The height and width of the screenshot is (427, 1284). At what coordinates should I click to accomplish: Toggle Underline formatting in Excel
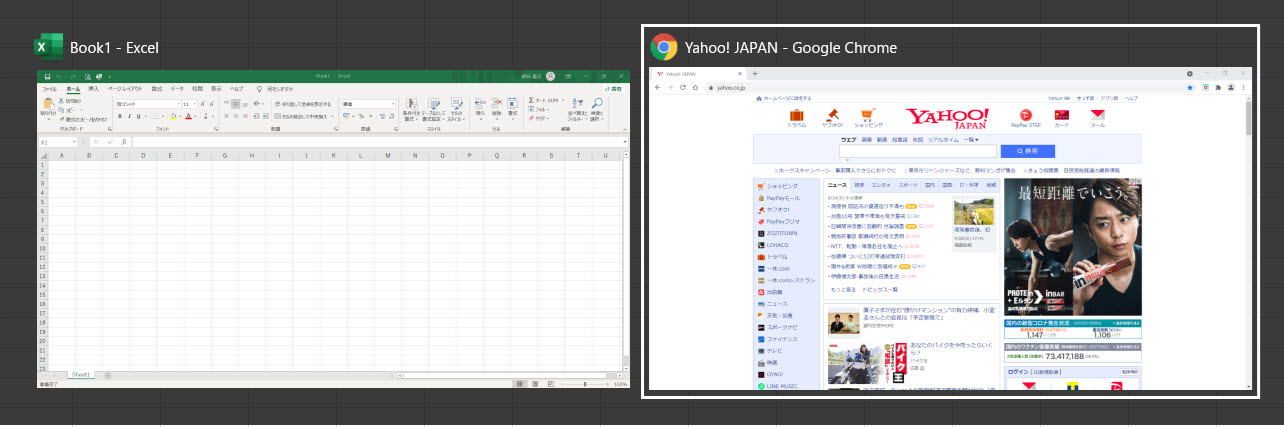[139, 116]
